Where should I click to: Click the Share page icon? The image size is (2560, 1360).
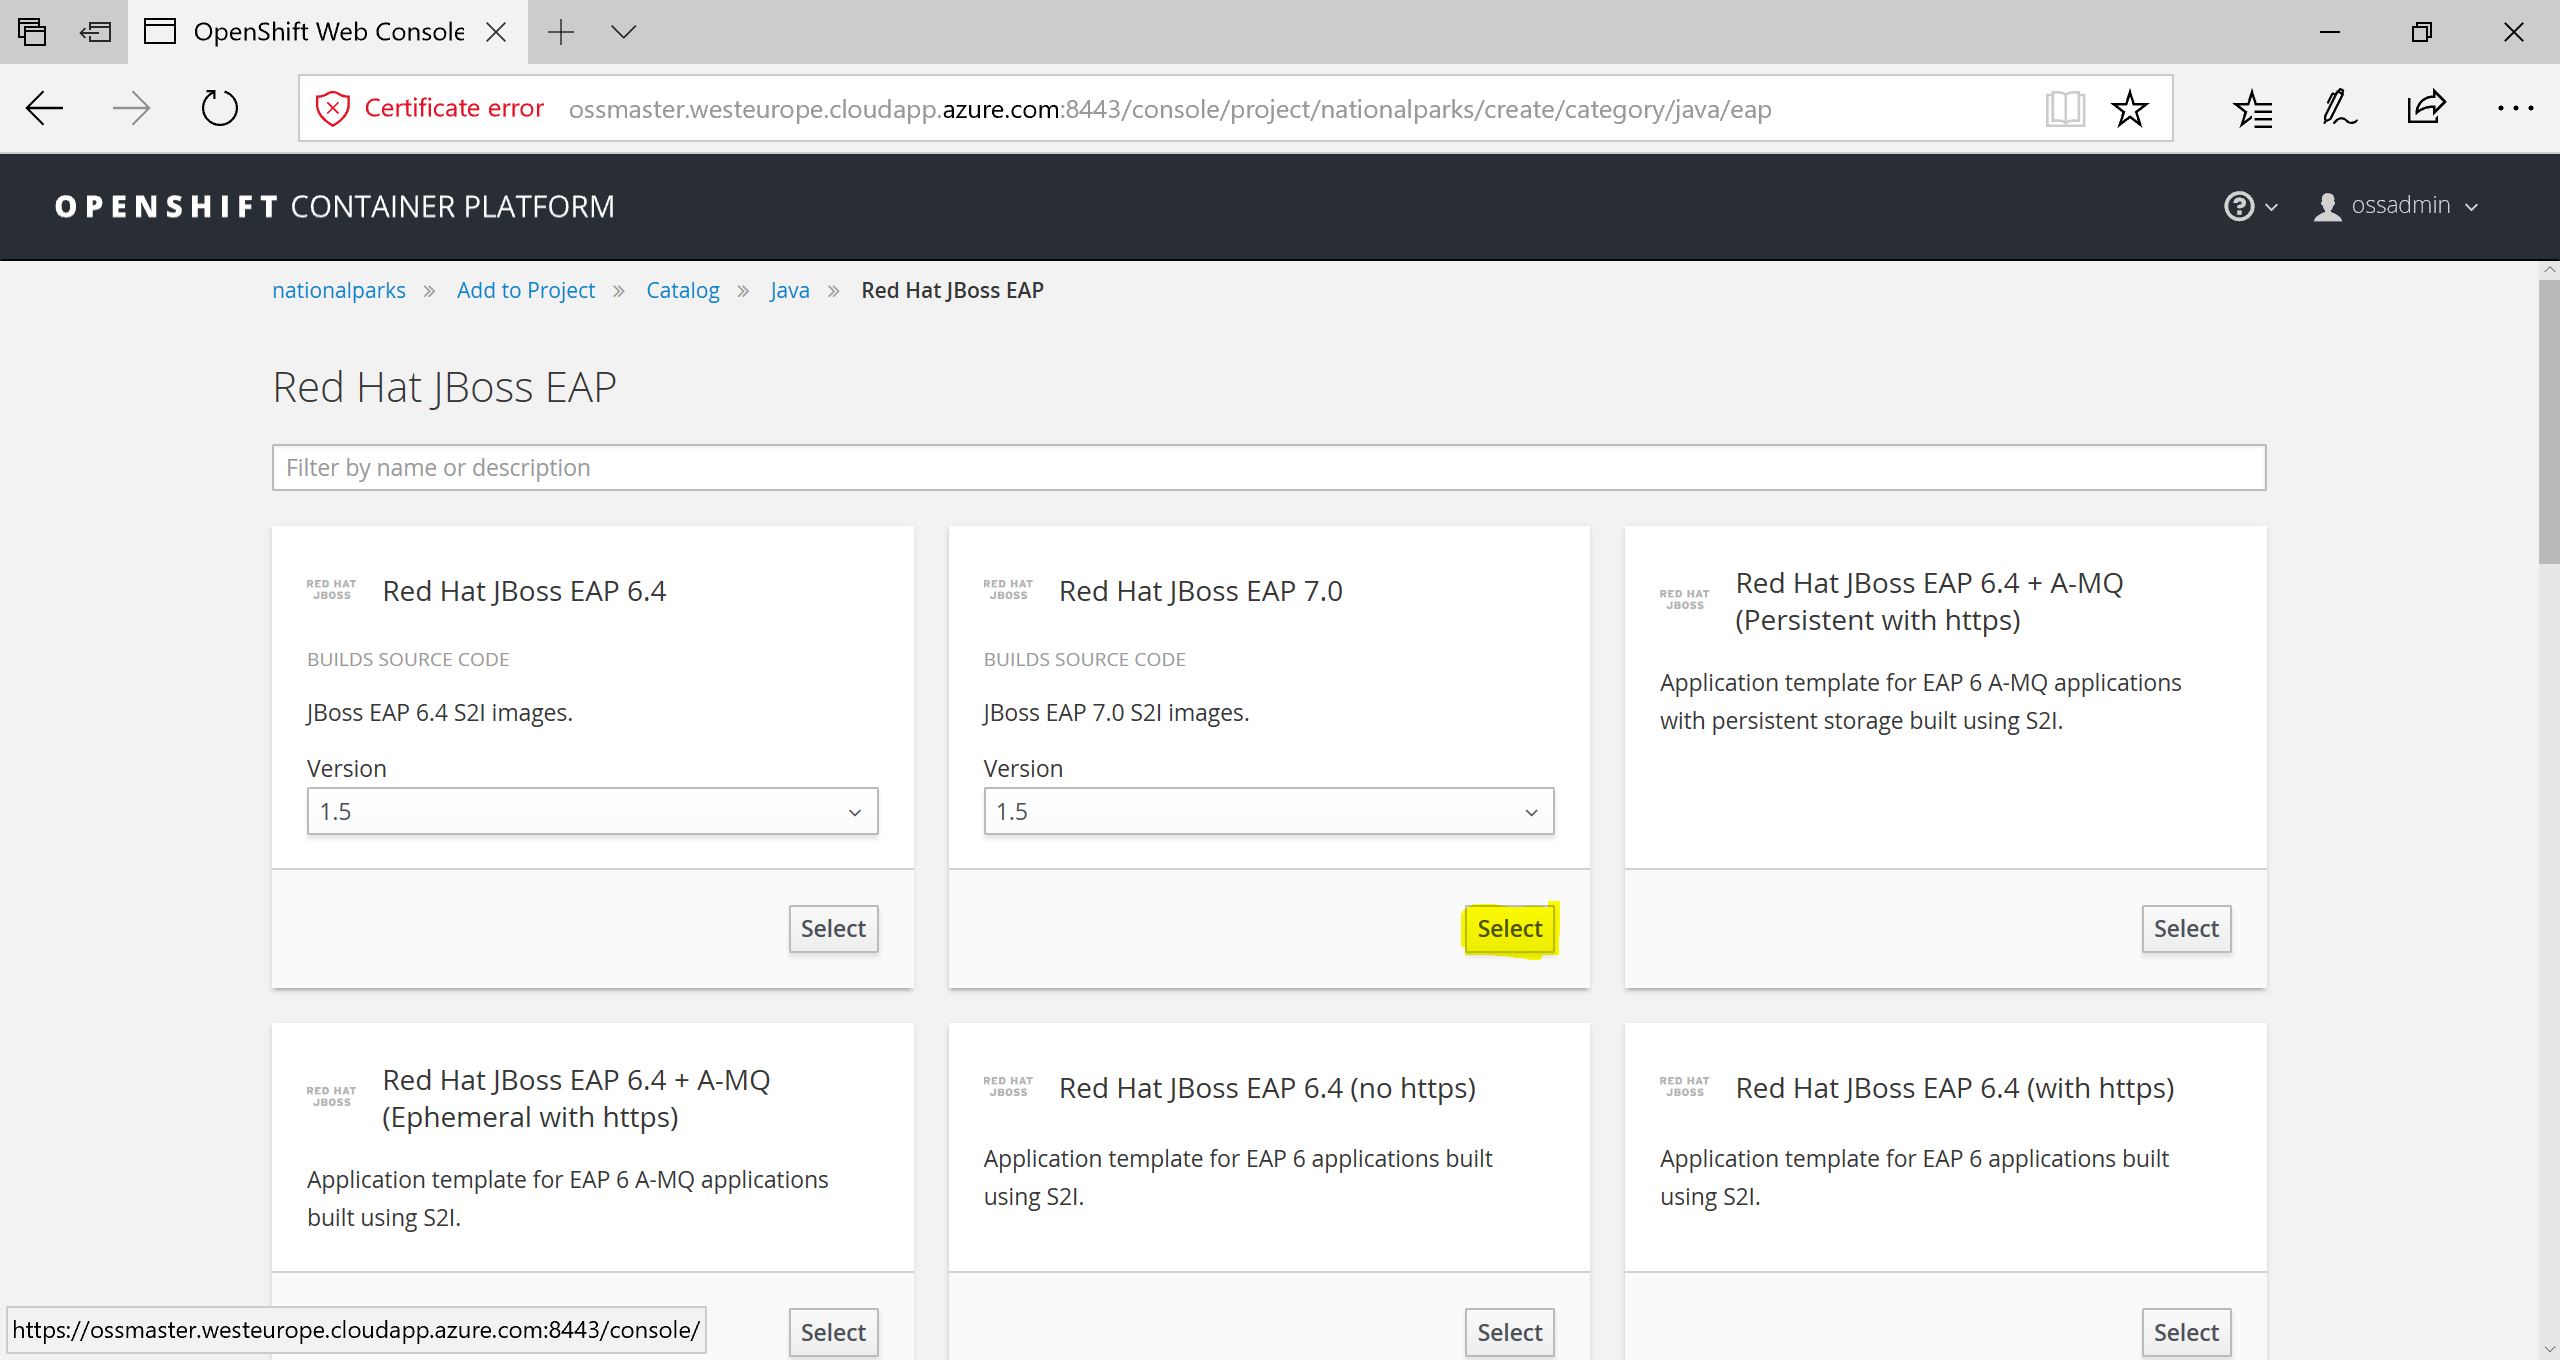tap(2426, 108)
